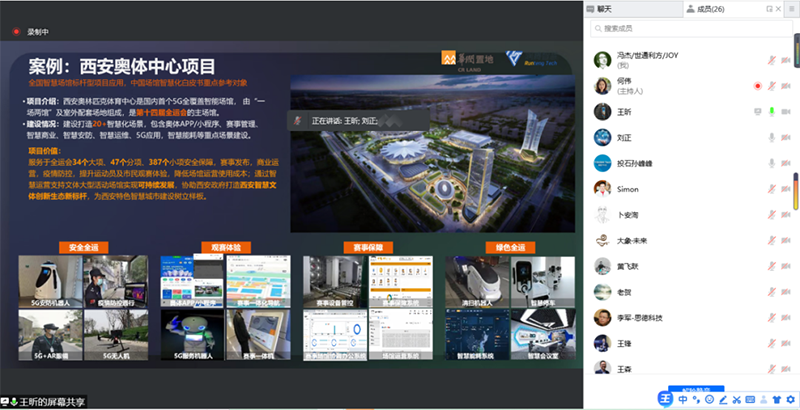Toggle 大象·未来's muted microphone icon
Image resolution: width=800 pixels, height=410 pixels.
(x=772, y=240)
